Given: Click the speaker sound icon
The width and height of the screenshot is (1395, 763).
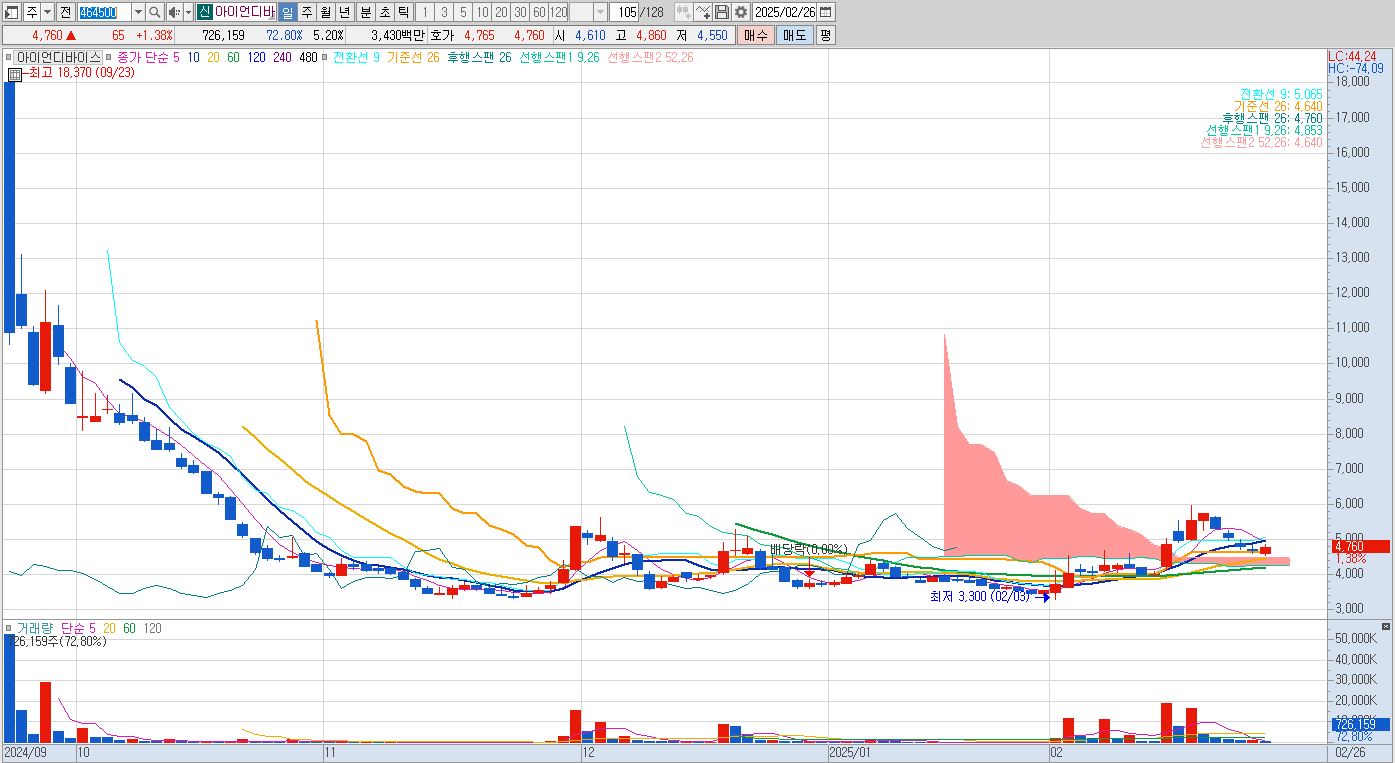Looking at the screenshot, I should (x=174, y=12).
